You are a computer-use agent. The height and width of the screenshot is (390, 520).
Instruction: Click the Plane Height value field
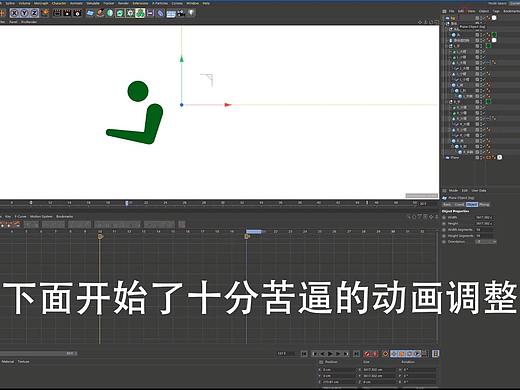coord(484,223)
